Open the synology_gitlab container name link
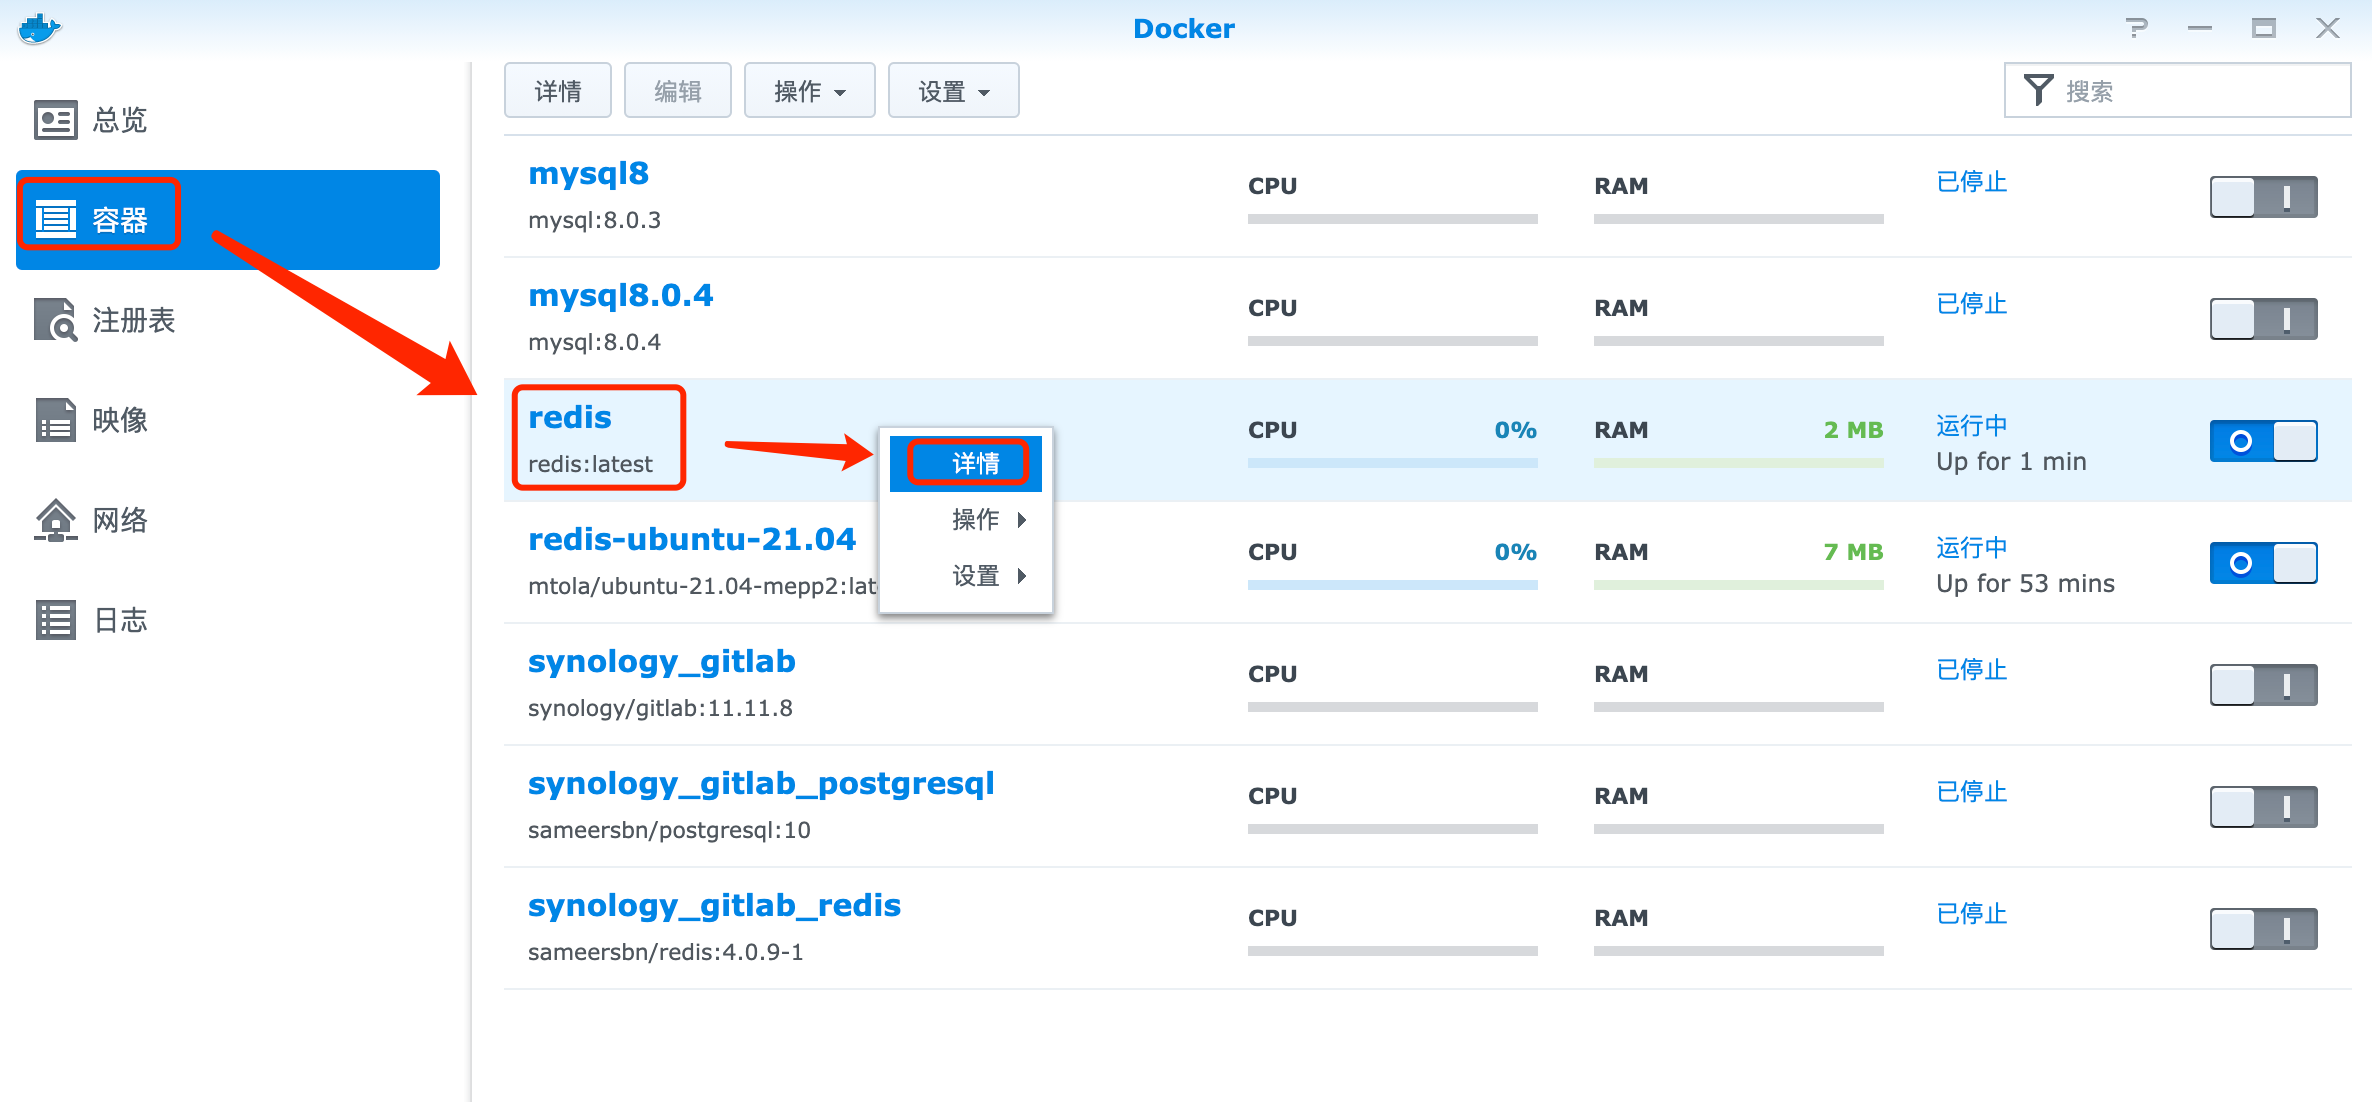2372x1102 pixels. click(x=661, y=661)
